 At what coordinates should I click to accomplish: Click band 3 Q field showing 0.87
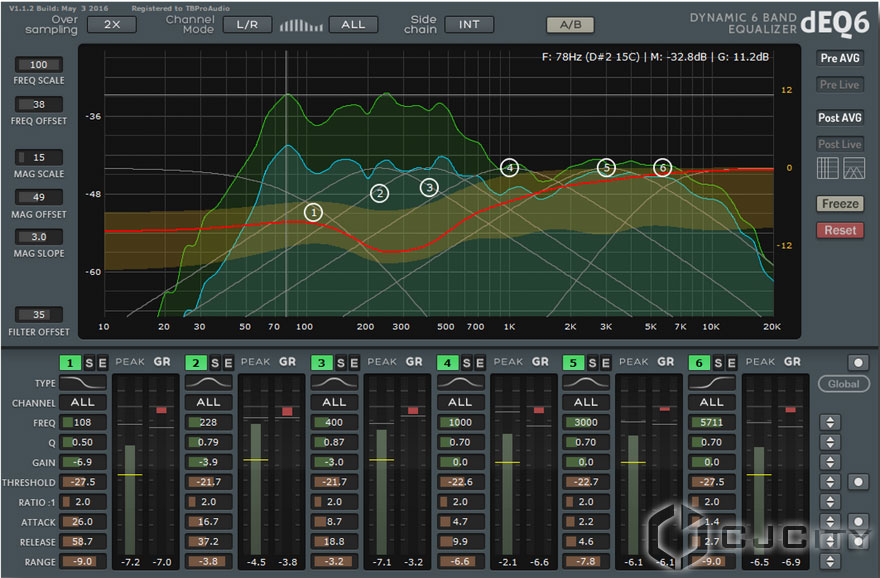(x=334, y=442)
